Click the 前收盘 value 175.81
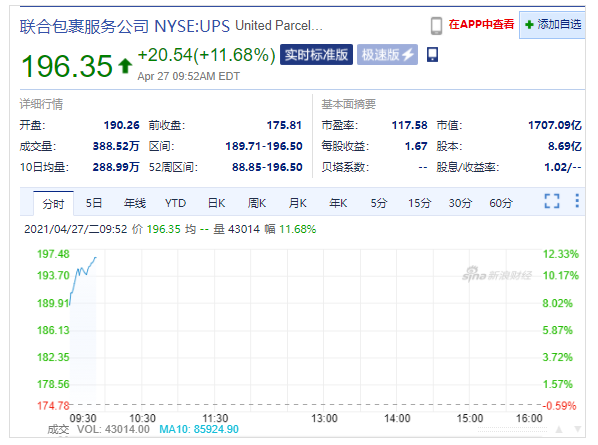 click(x=284, y=125)
